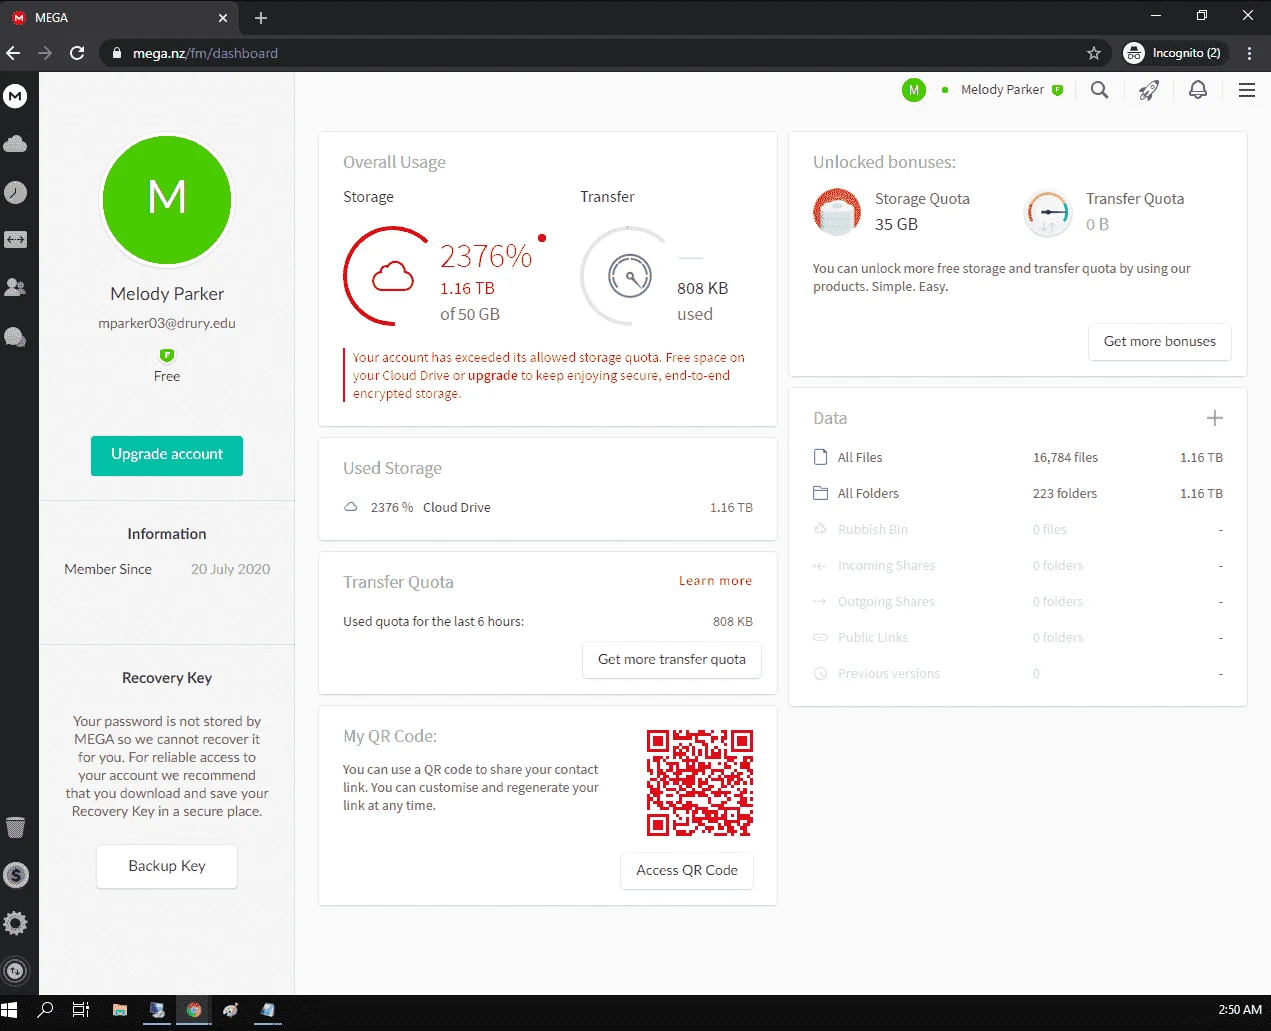Click the large green M profile avatar
Viewport: 1271px width, 1031px height.
tap(167, 200)
